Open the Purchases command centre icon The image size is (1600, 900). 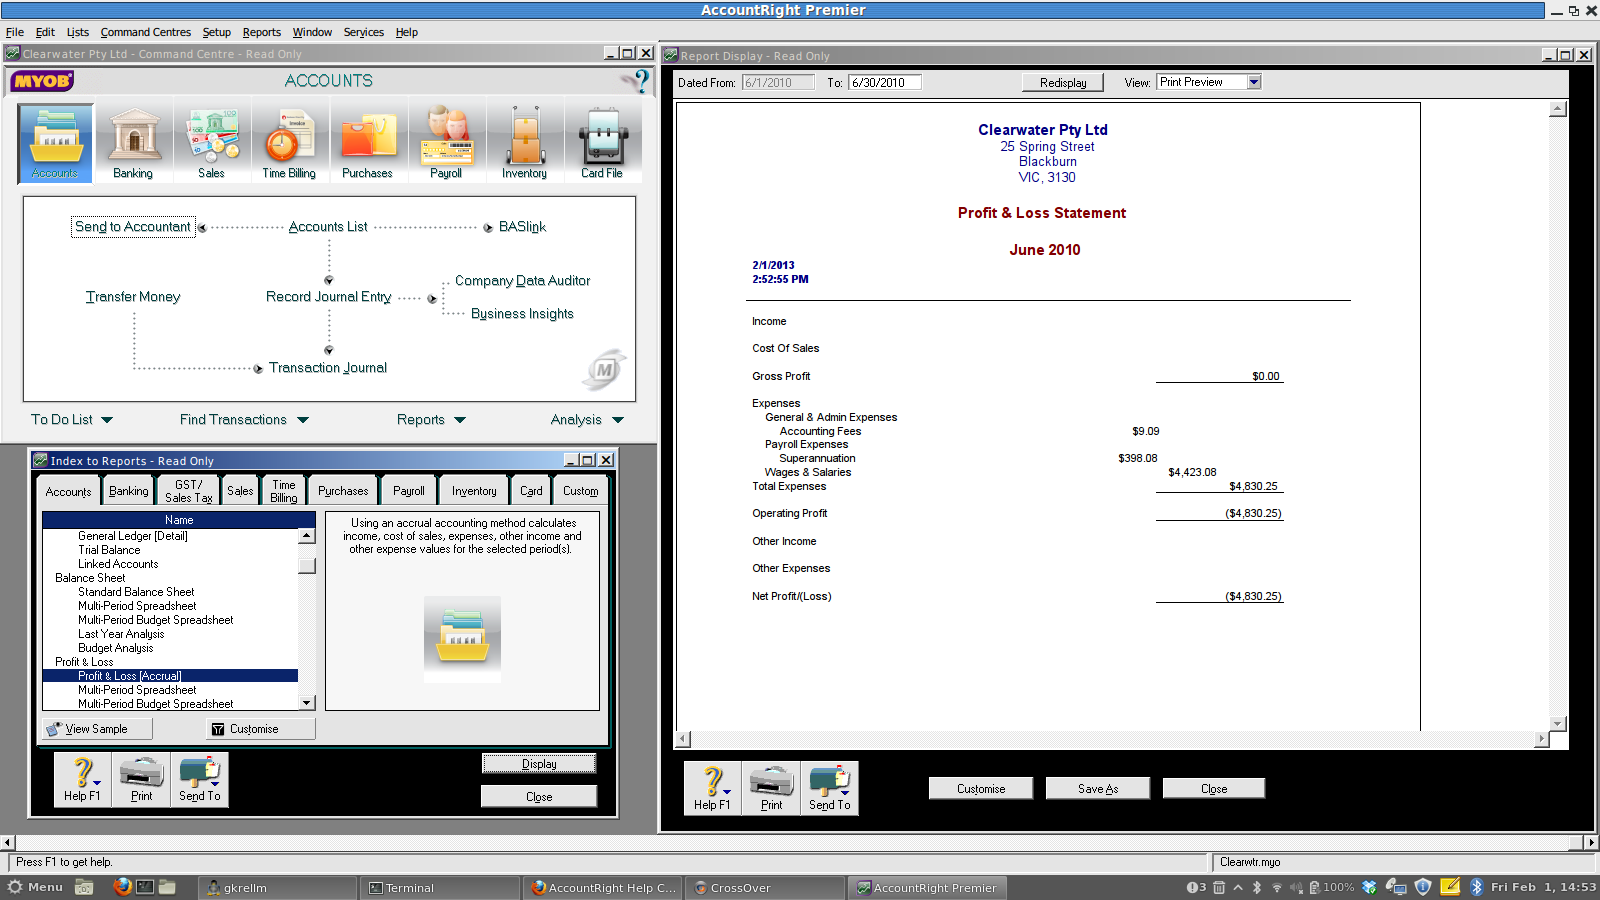(367, 143)
